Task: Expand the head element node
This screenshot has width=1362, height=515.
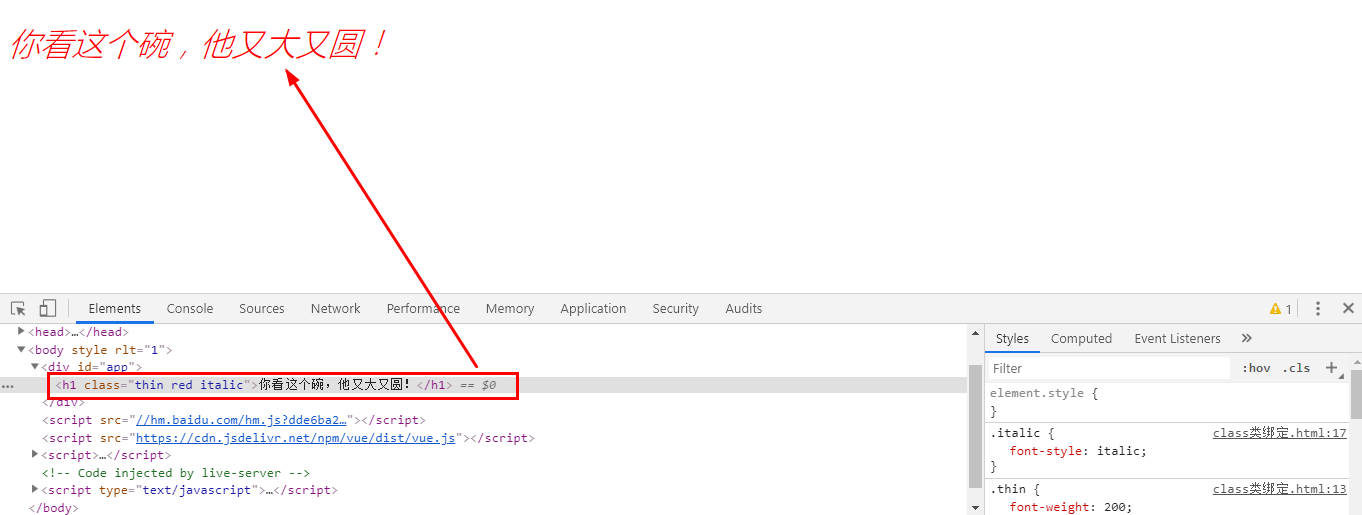Action: point(21,331)
